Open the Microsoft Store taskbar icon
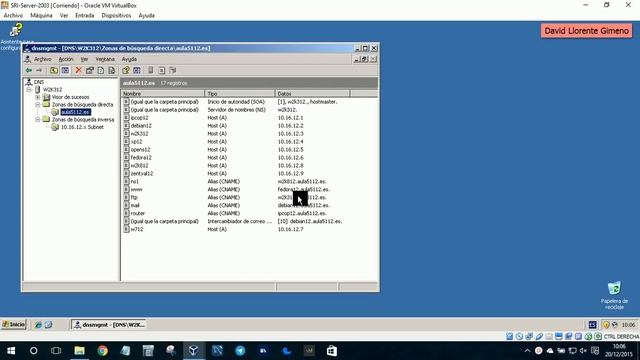The height and width of the screenshot is (360, 640). [332, 351]
